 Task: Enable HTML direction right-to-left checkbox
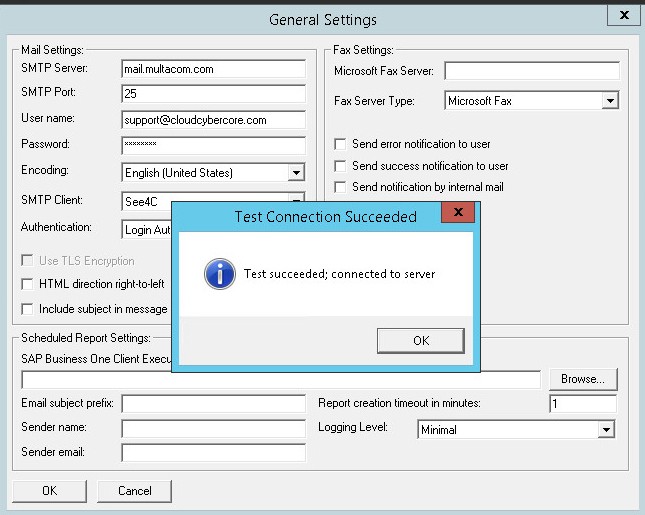(28, 284)
